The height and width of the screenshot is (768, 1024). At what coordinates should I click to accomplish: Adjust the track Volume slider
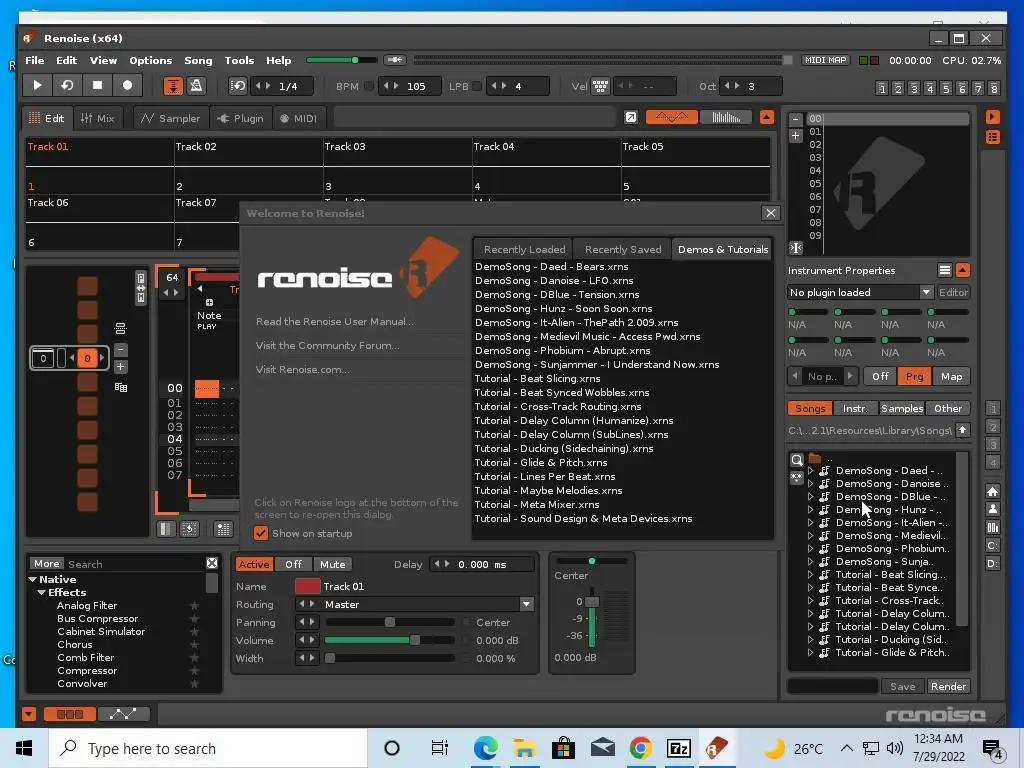tap(389, 641)
